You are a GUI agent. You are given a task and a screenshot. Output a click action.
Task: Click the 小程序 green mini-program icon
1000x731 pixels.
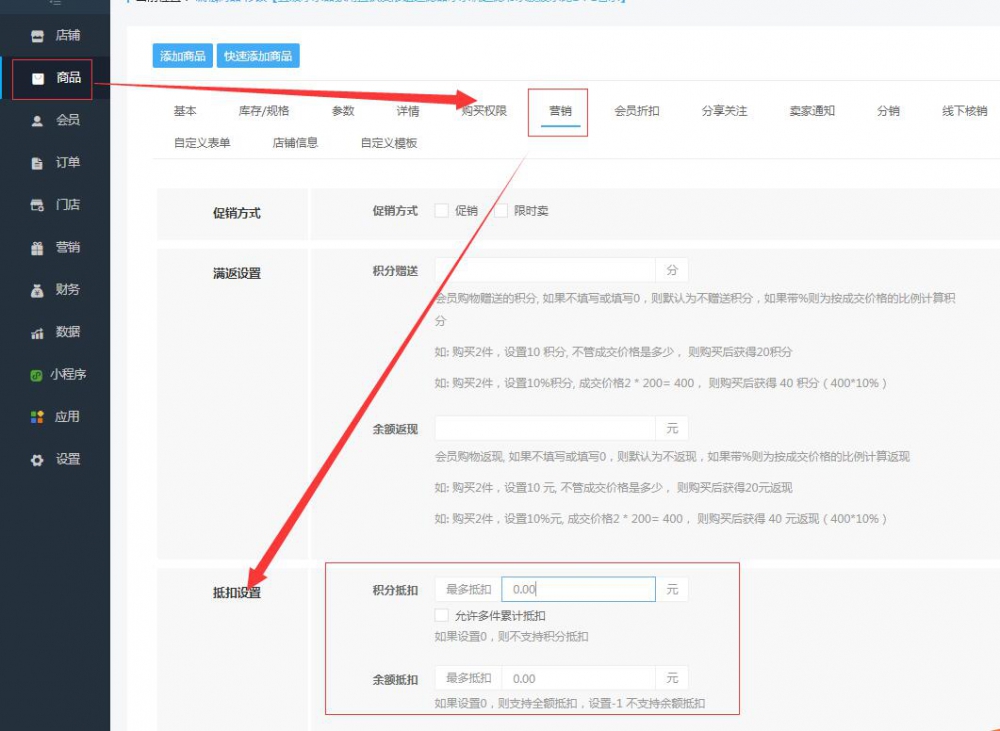[x=36, y=375]
